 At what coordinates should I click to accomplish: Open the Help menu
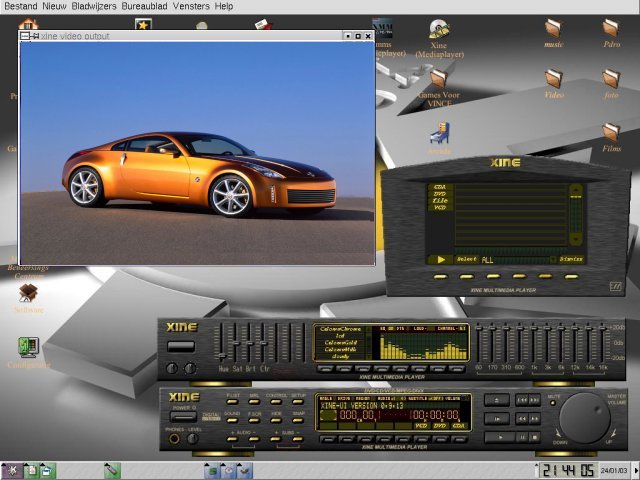coord(224,6)
